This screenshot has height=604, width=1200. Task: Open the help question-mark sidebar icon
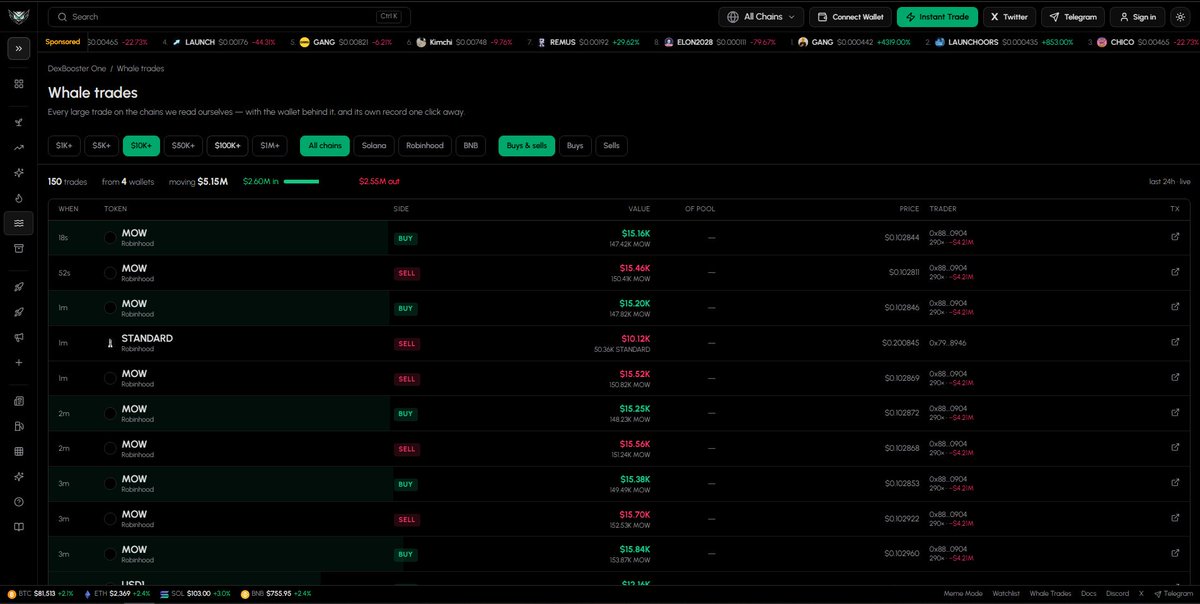tap(18, 502)
